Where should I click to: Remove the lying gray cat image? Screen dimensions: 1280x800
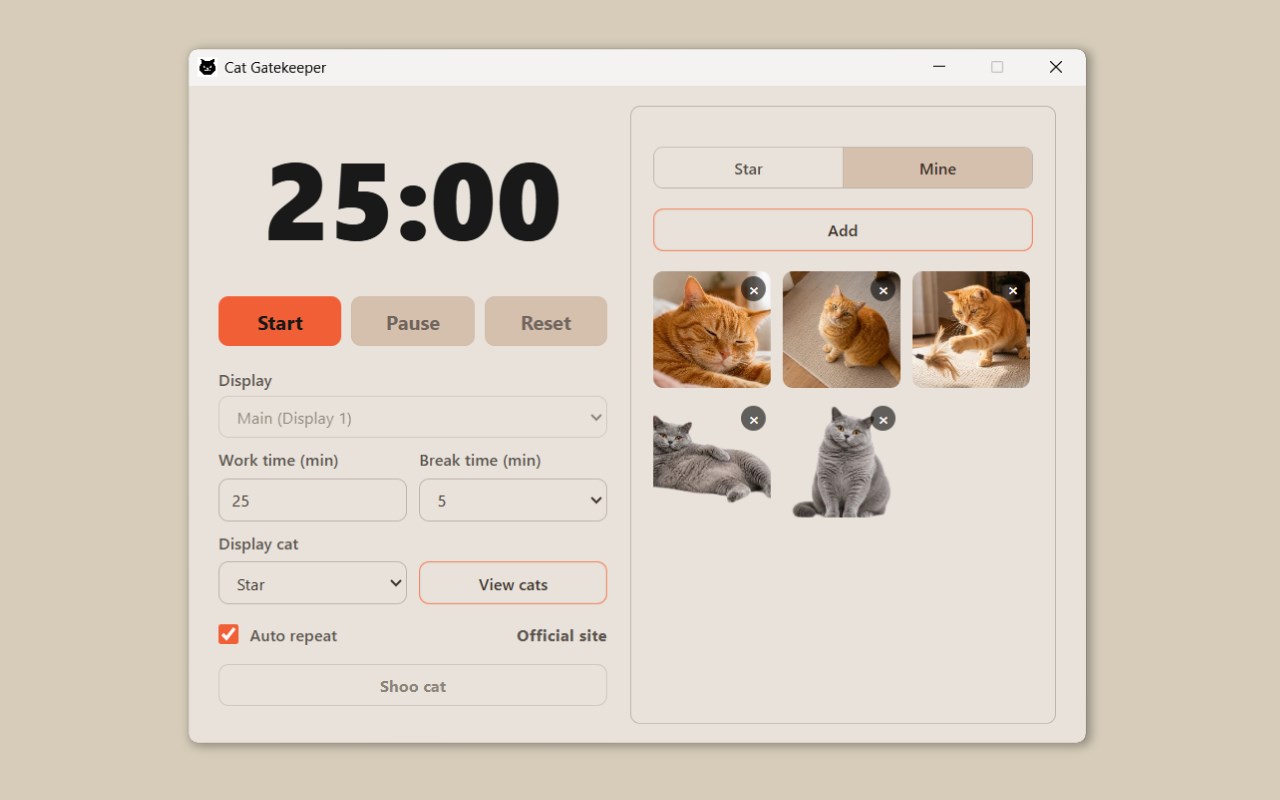754,419
